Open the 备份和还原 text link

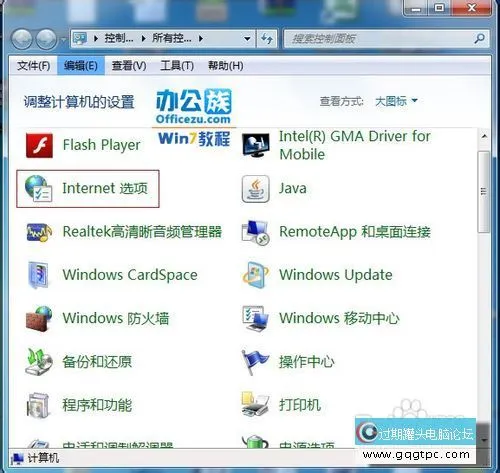(x=97, y=362)
